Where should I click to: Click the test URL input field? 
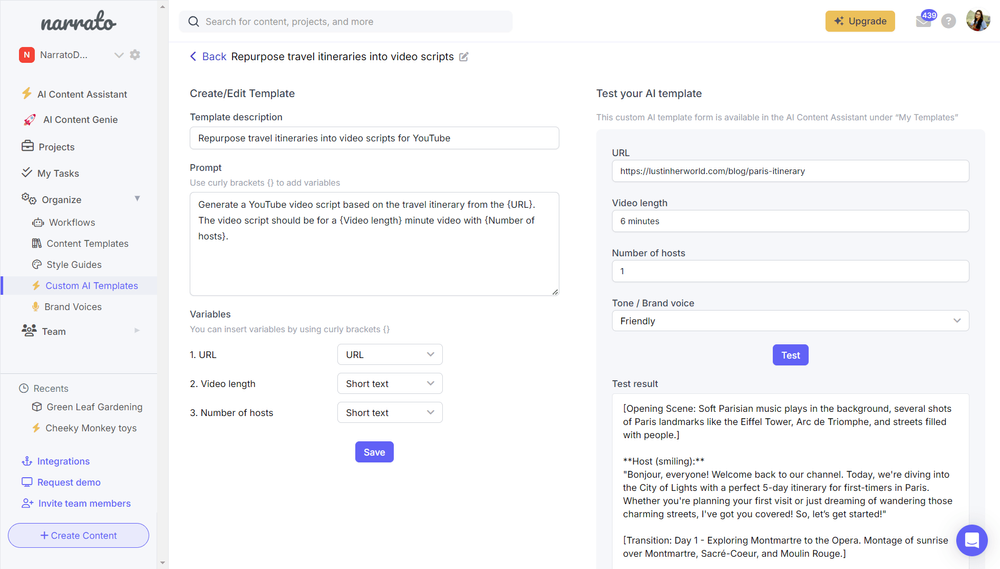(790, 171)
